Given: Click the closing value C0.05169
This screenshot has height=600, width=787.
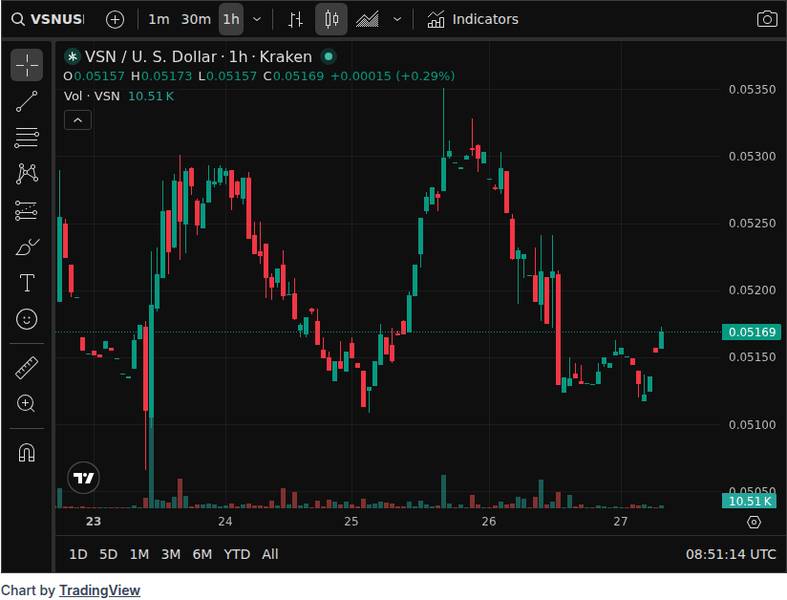Looking at the screenshot, I should point(294,76).
